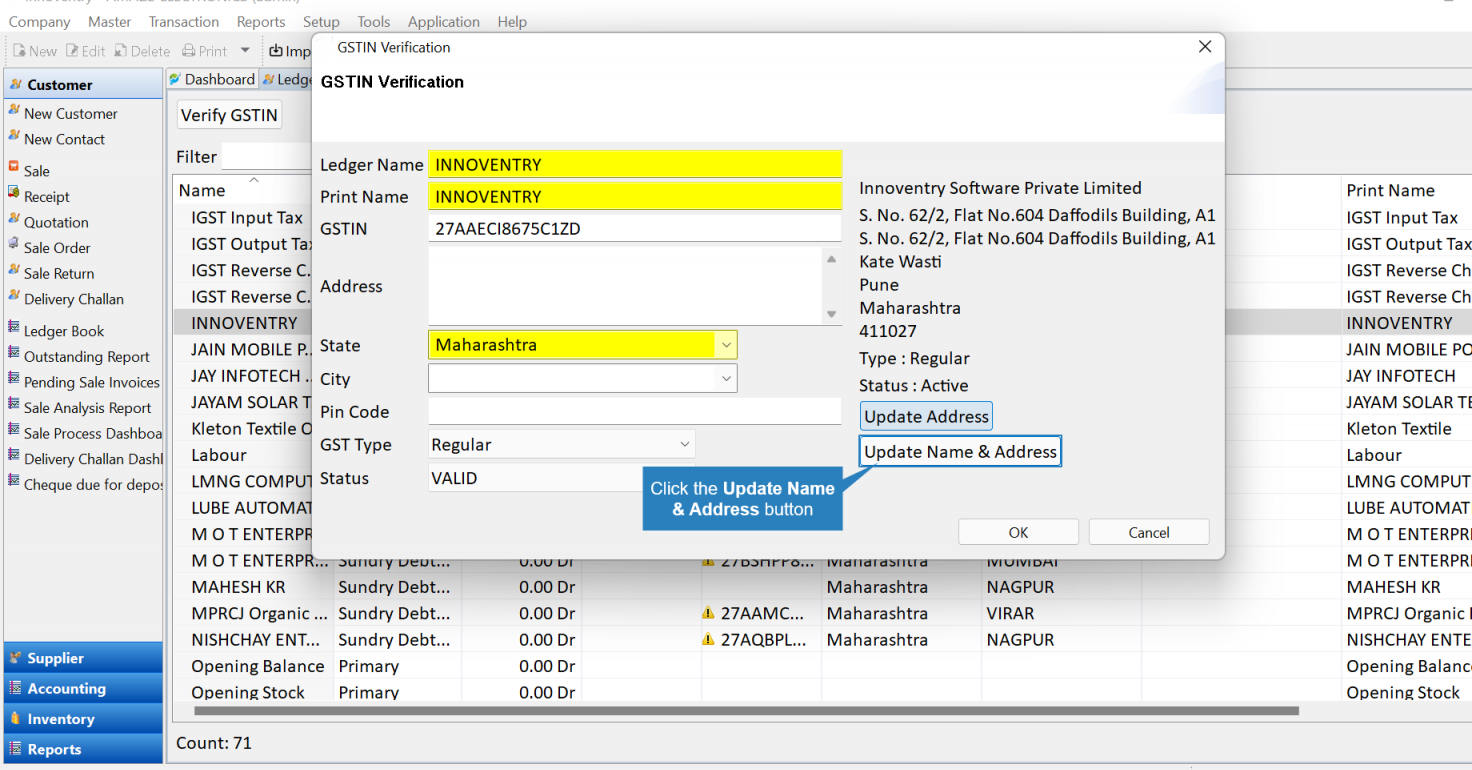Click the Pin Code input field
This screenshot has width=1472, height=770.
click(635, 411)
